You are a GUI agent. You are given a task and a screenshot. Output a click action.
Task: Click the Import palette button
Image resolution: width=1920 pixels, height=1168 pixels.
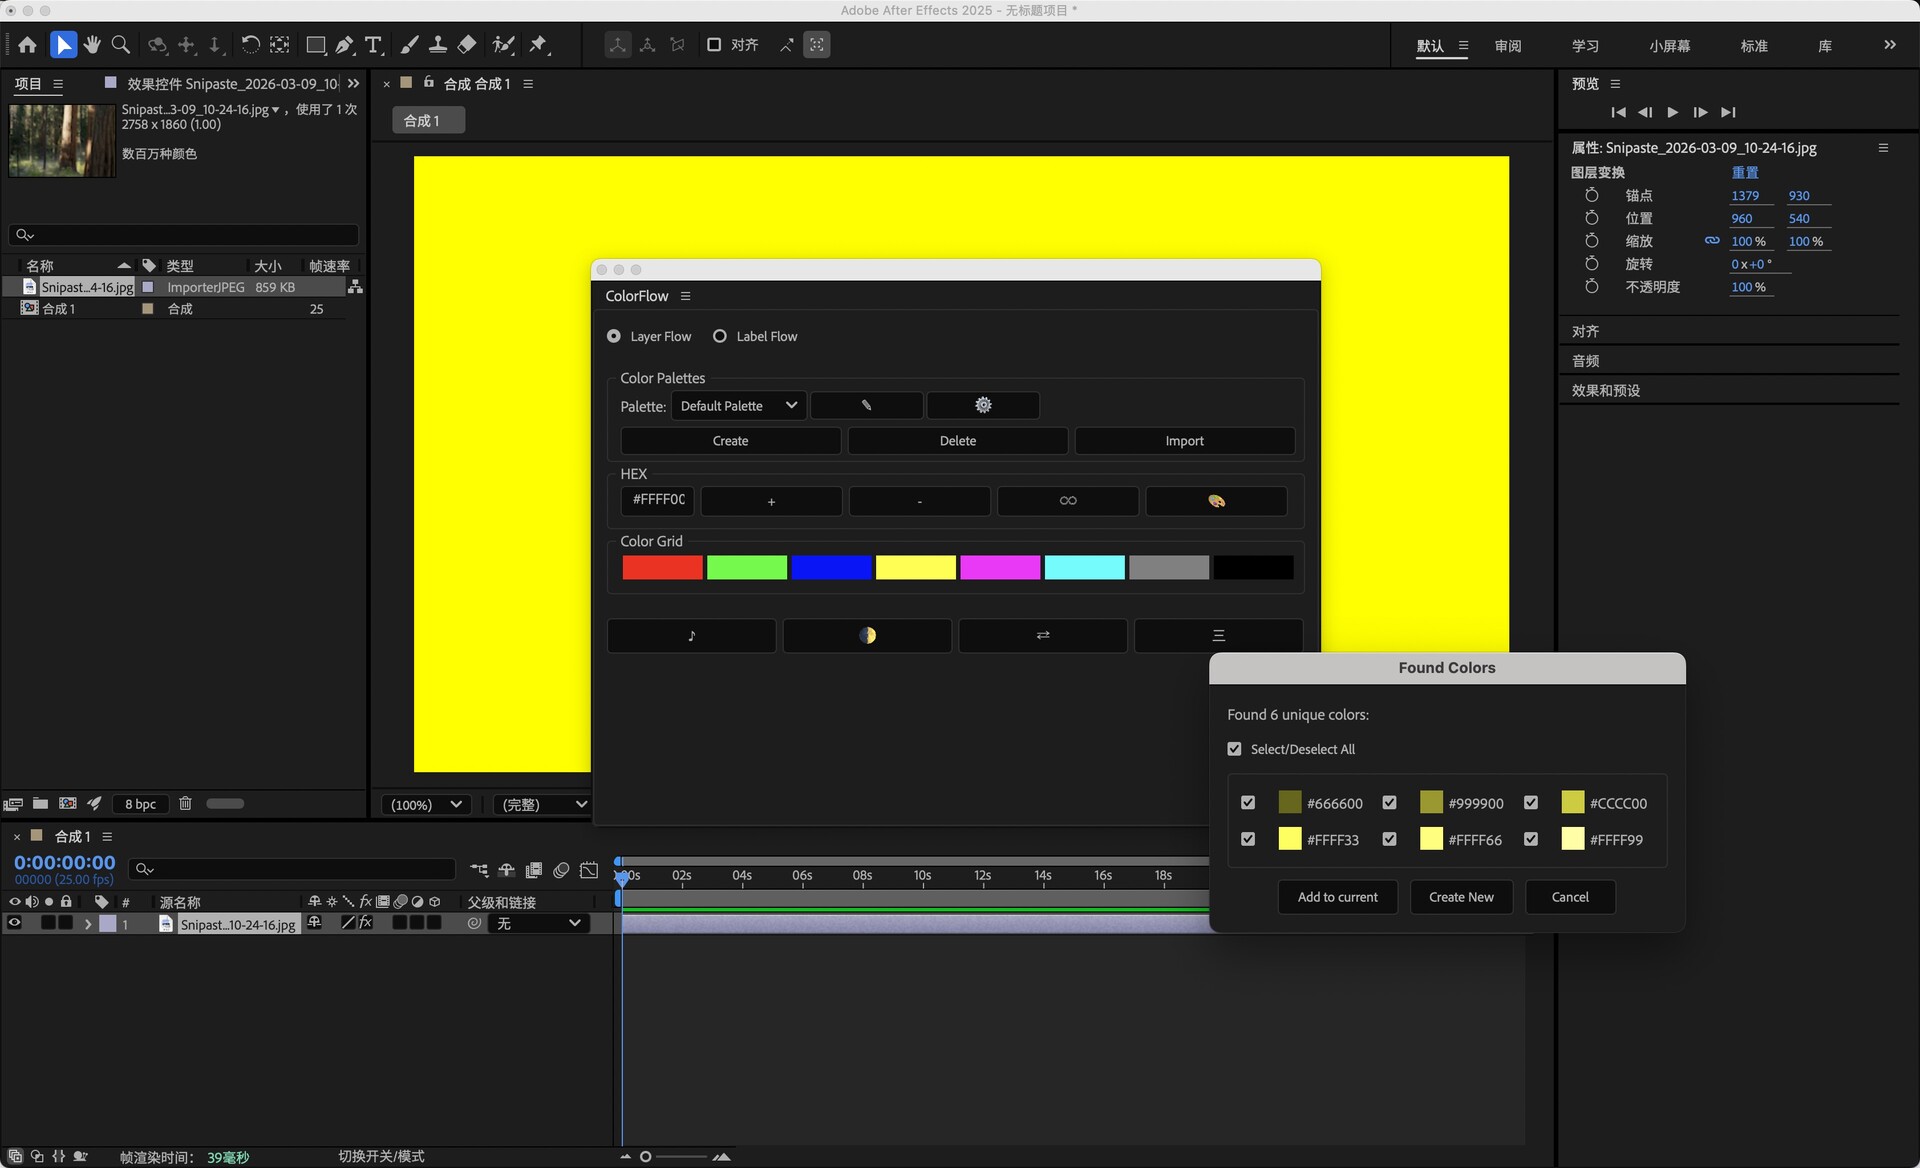coord(1184,441)
